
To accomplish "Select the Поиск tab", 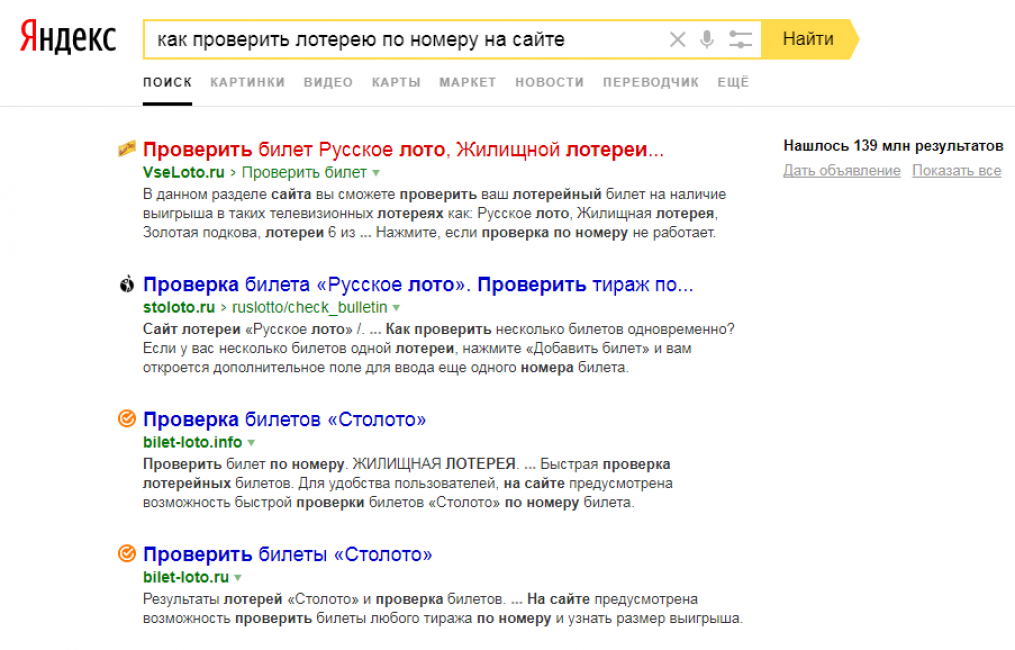I will pyautogui.click(x=167, y=82).
